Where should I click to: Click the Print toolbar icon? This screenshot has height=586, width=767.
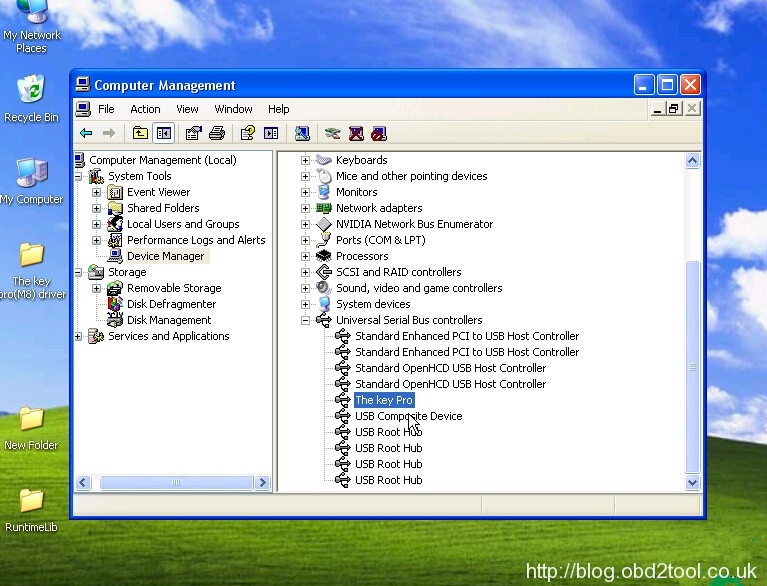216,133
